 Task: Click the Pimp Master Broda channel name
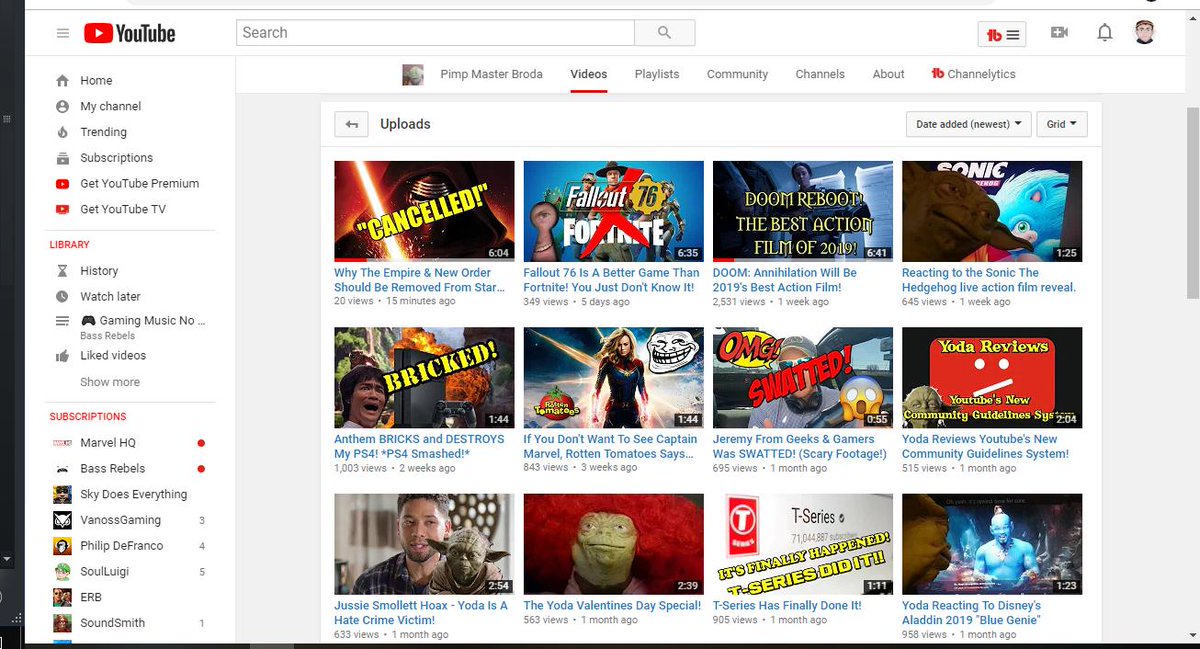(x=491, y=74)
